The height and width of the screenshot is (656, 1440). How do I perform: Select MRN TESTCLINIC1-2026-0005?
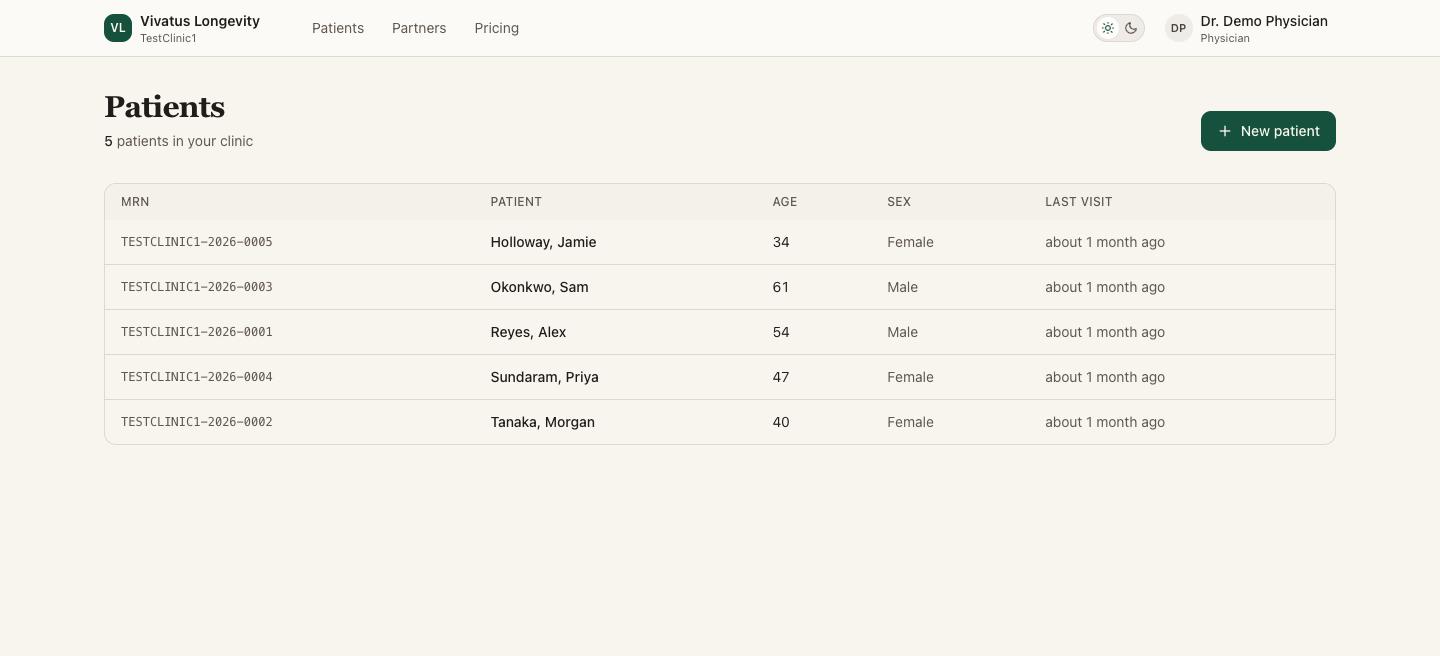click(x=197, y=242)
